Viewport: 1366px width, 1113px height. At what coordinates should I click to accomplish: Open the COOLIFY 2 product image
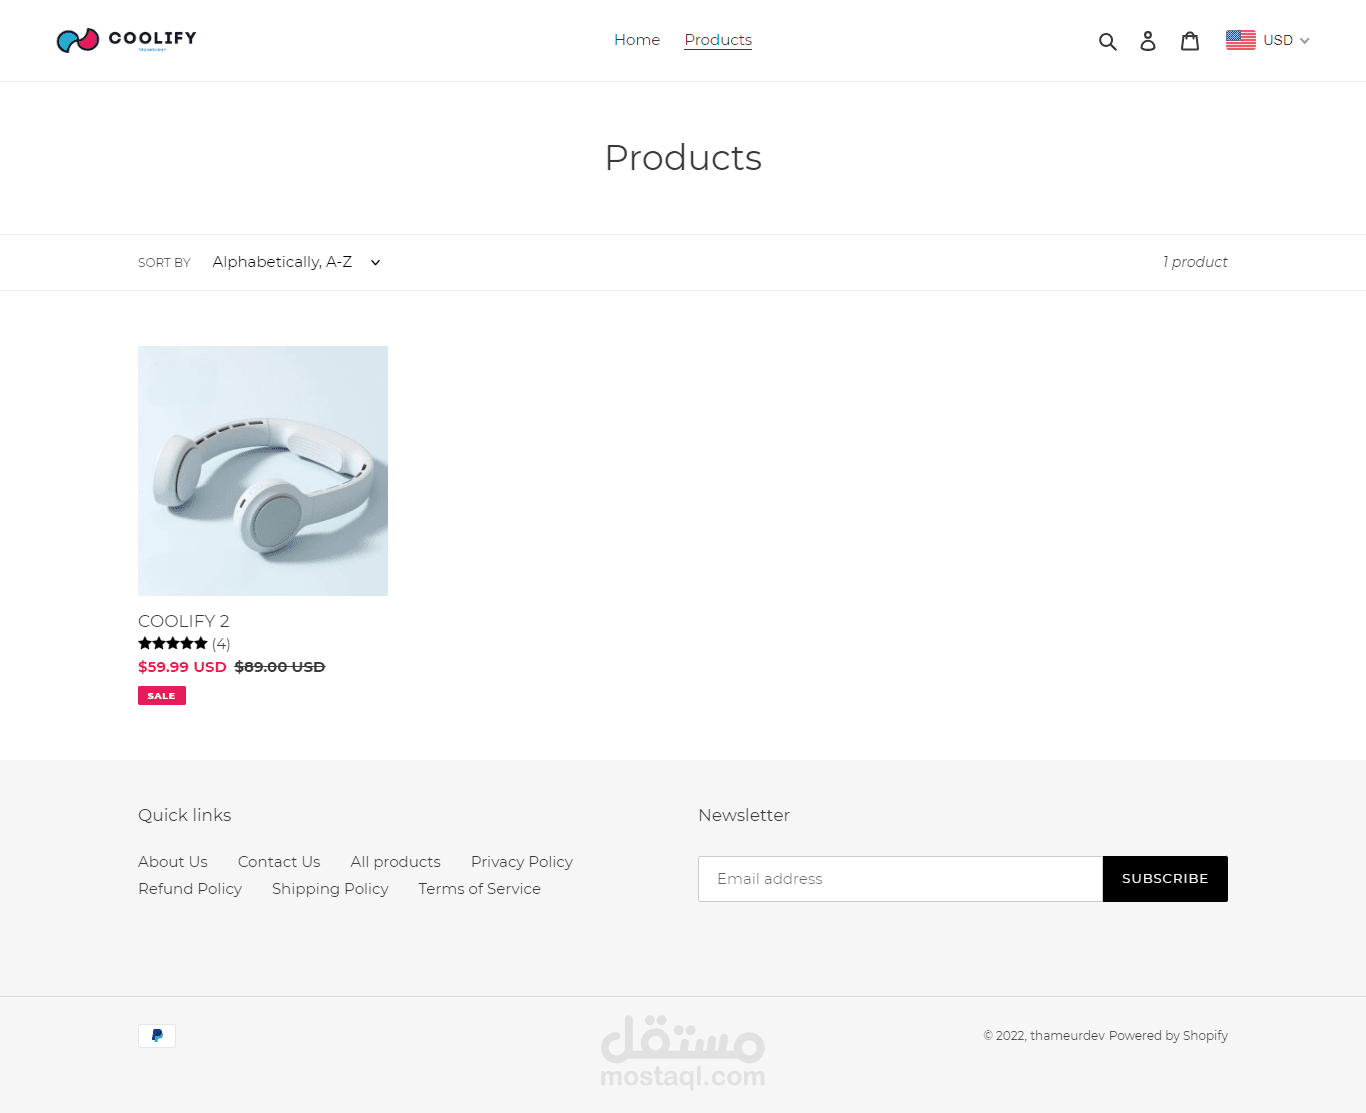pos(263,471)
